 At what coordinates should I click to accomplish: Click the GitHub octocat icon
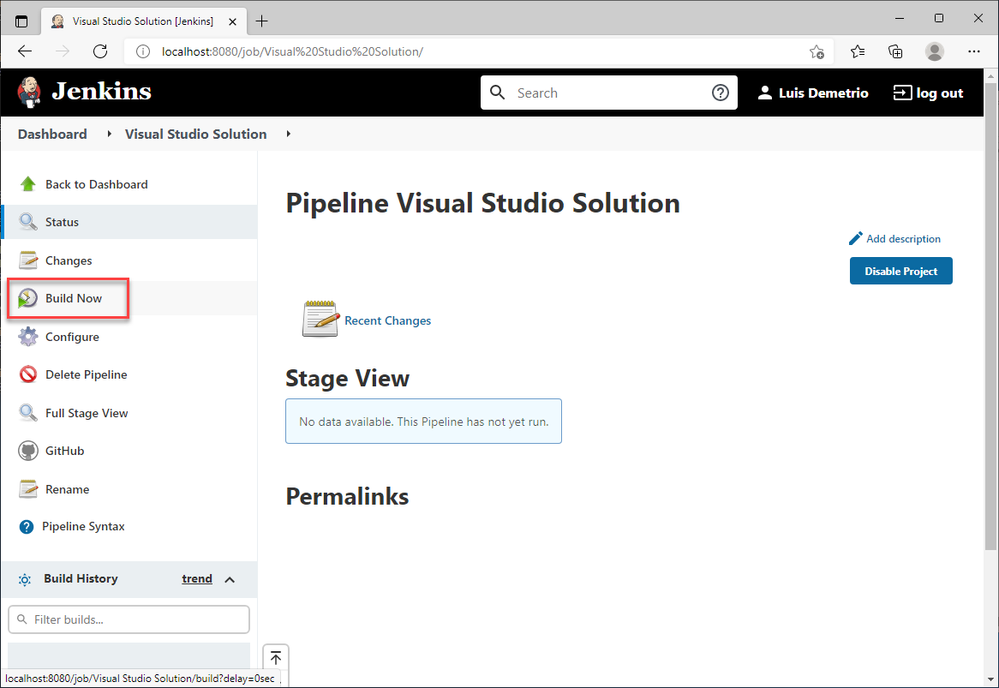tap(28, 451)
